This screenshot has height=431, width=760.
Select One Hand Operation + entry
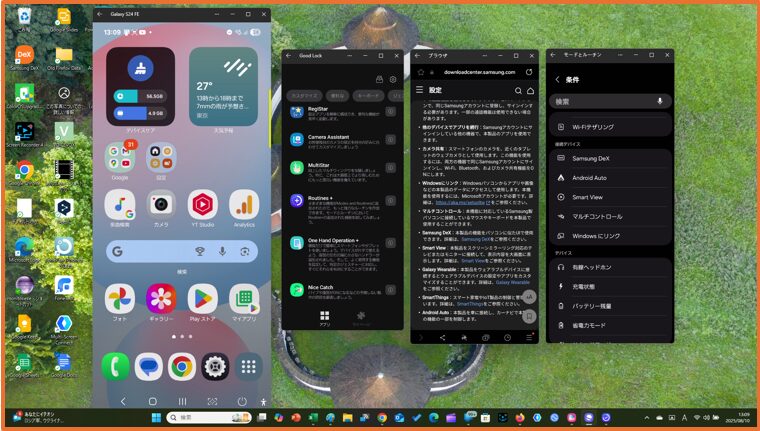pos(342,253)
